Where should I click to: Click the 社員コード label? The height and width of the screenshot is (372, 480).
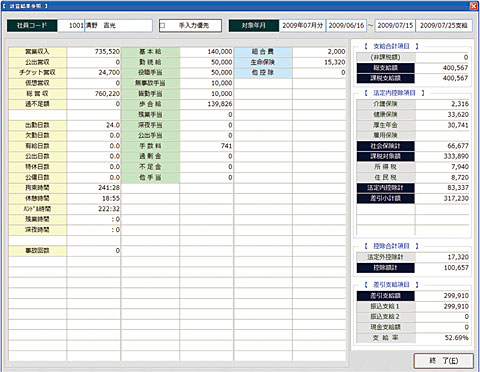coord(32,26)
